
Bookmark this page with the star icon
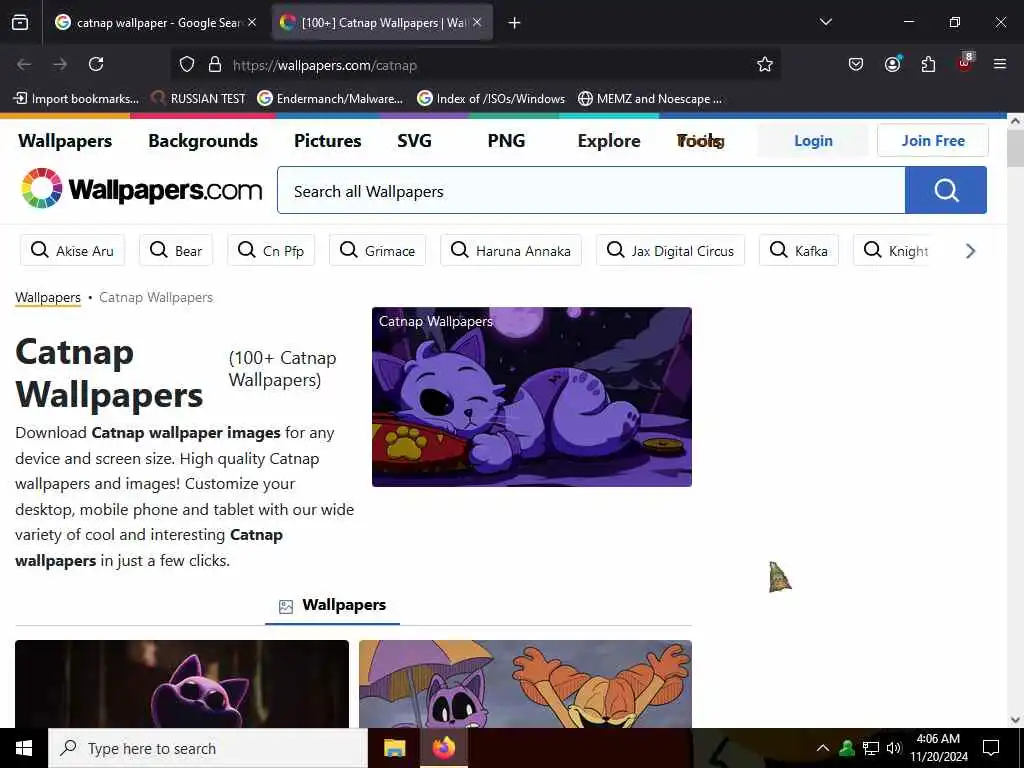[765, 64]
